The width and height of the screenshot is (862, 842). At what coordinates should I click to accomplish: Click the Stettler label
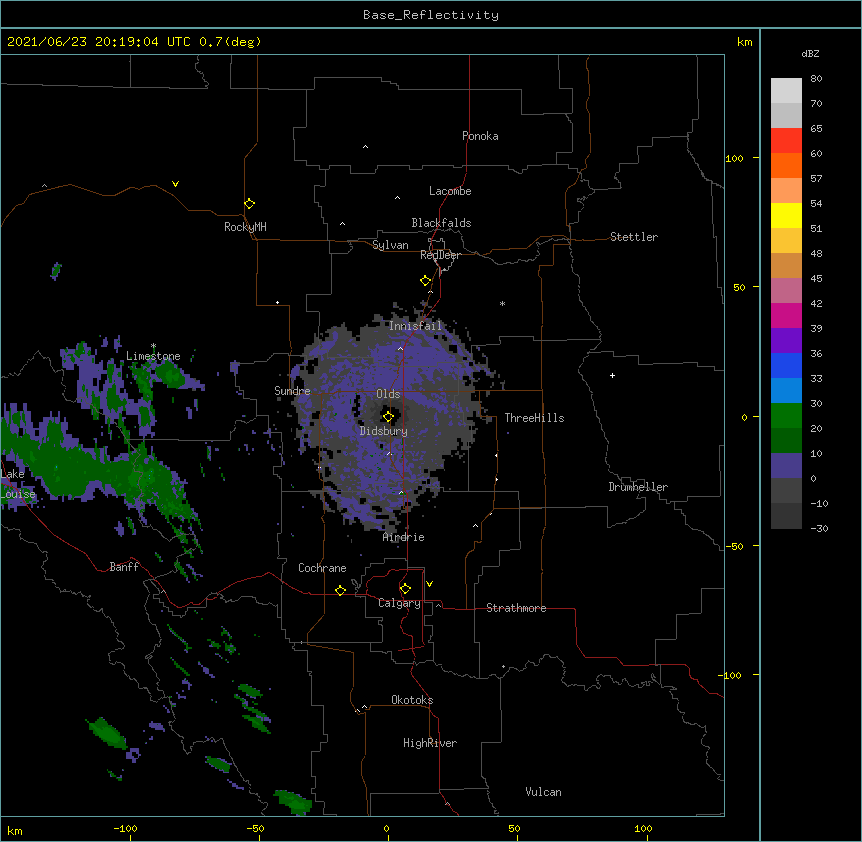tap(633, 237)
